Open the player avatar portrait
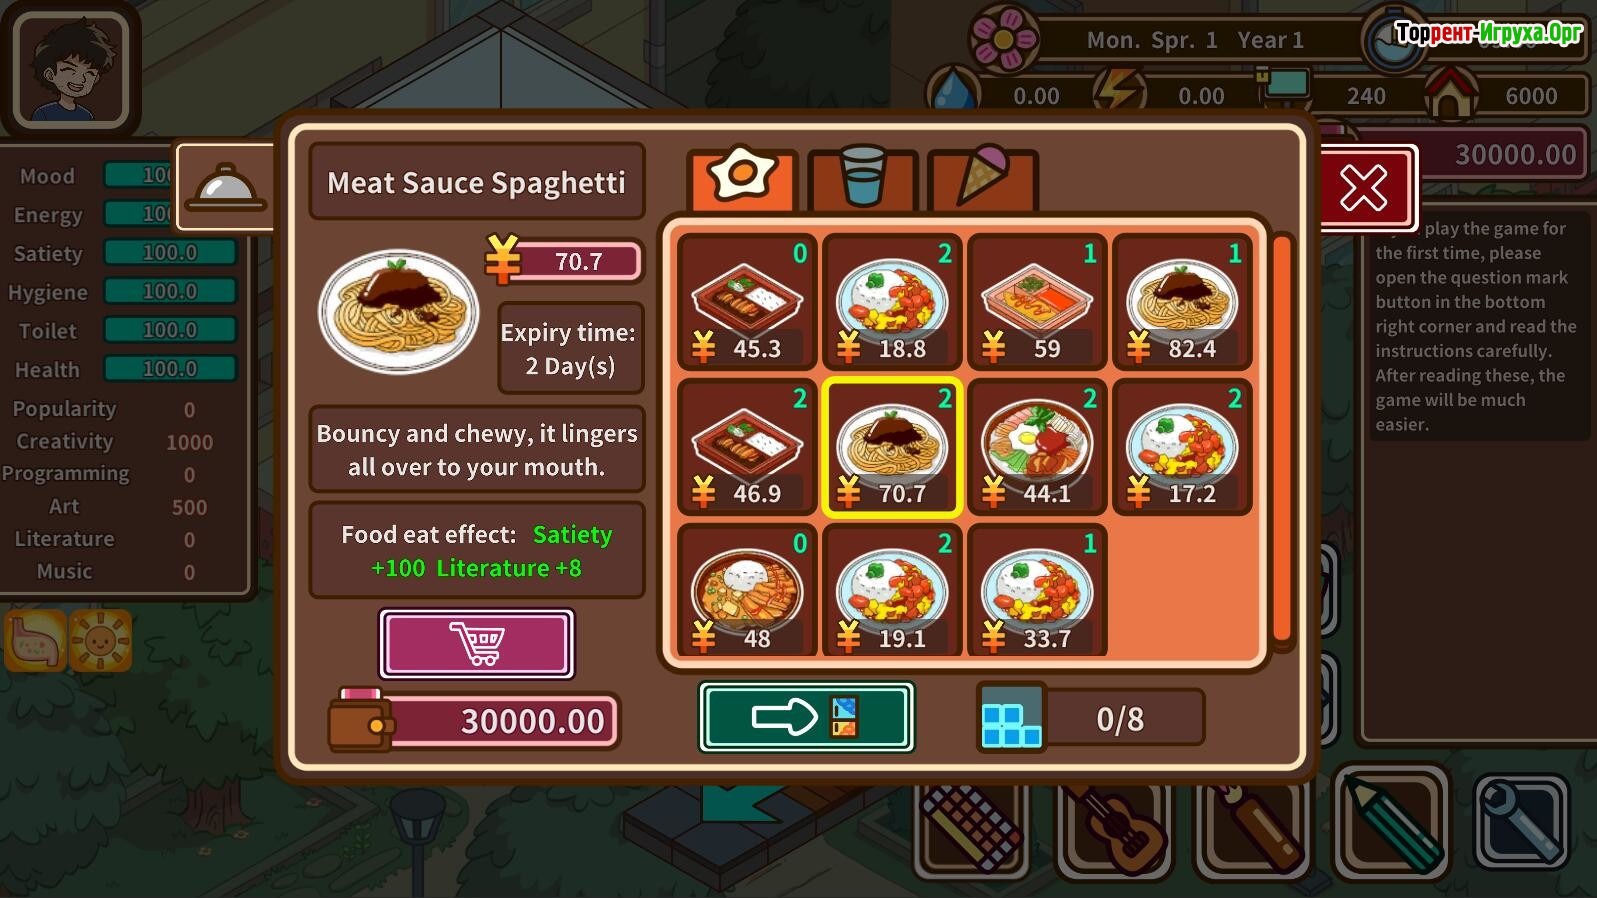The image size is (1597, 898). 70,70
